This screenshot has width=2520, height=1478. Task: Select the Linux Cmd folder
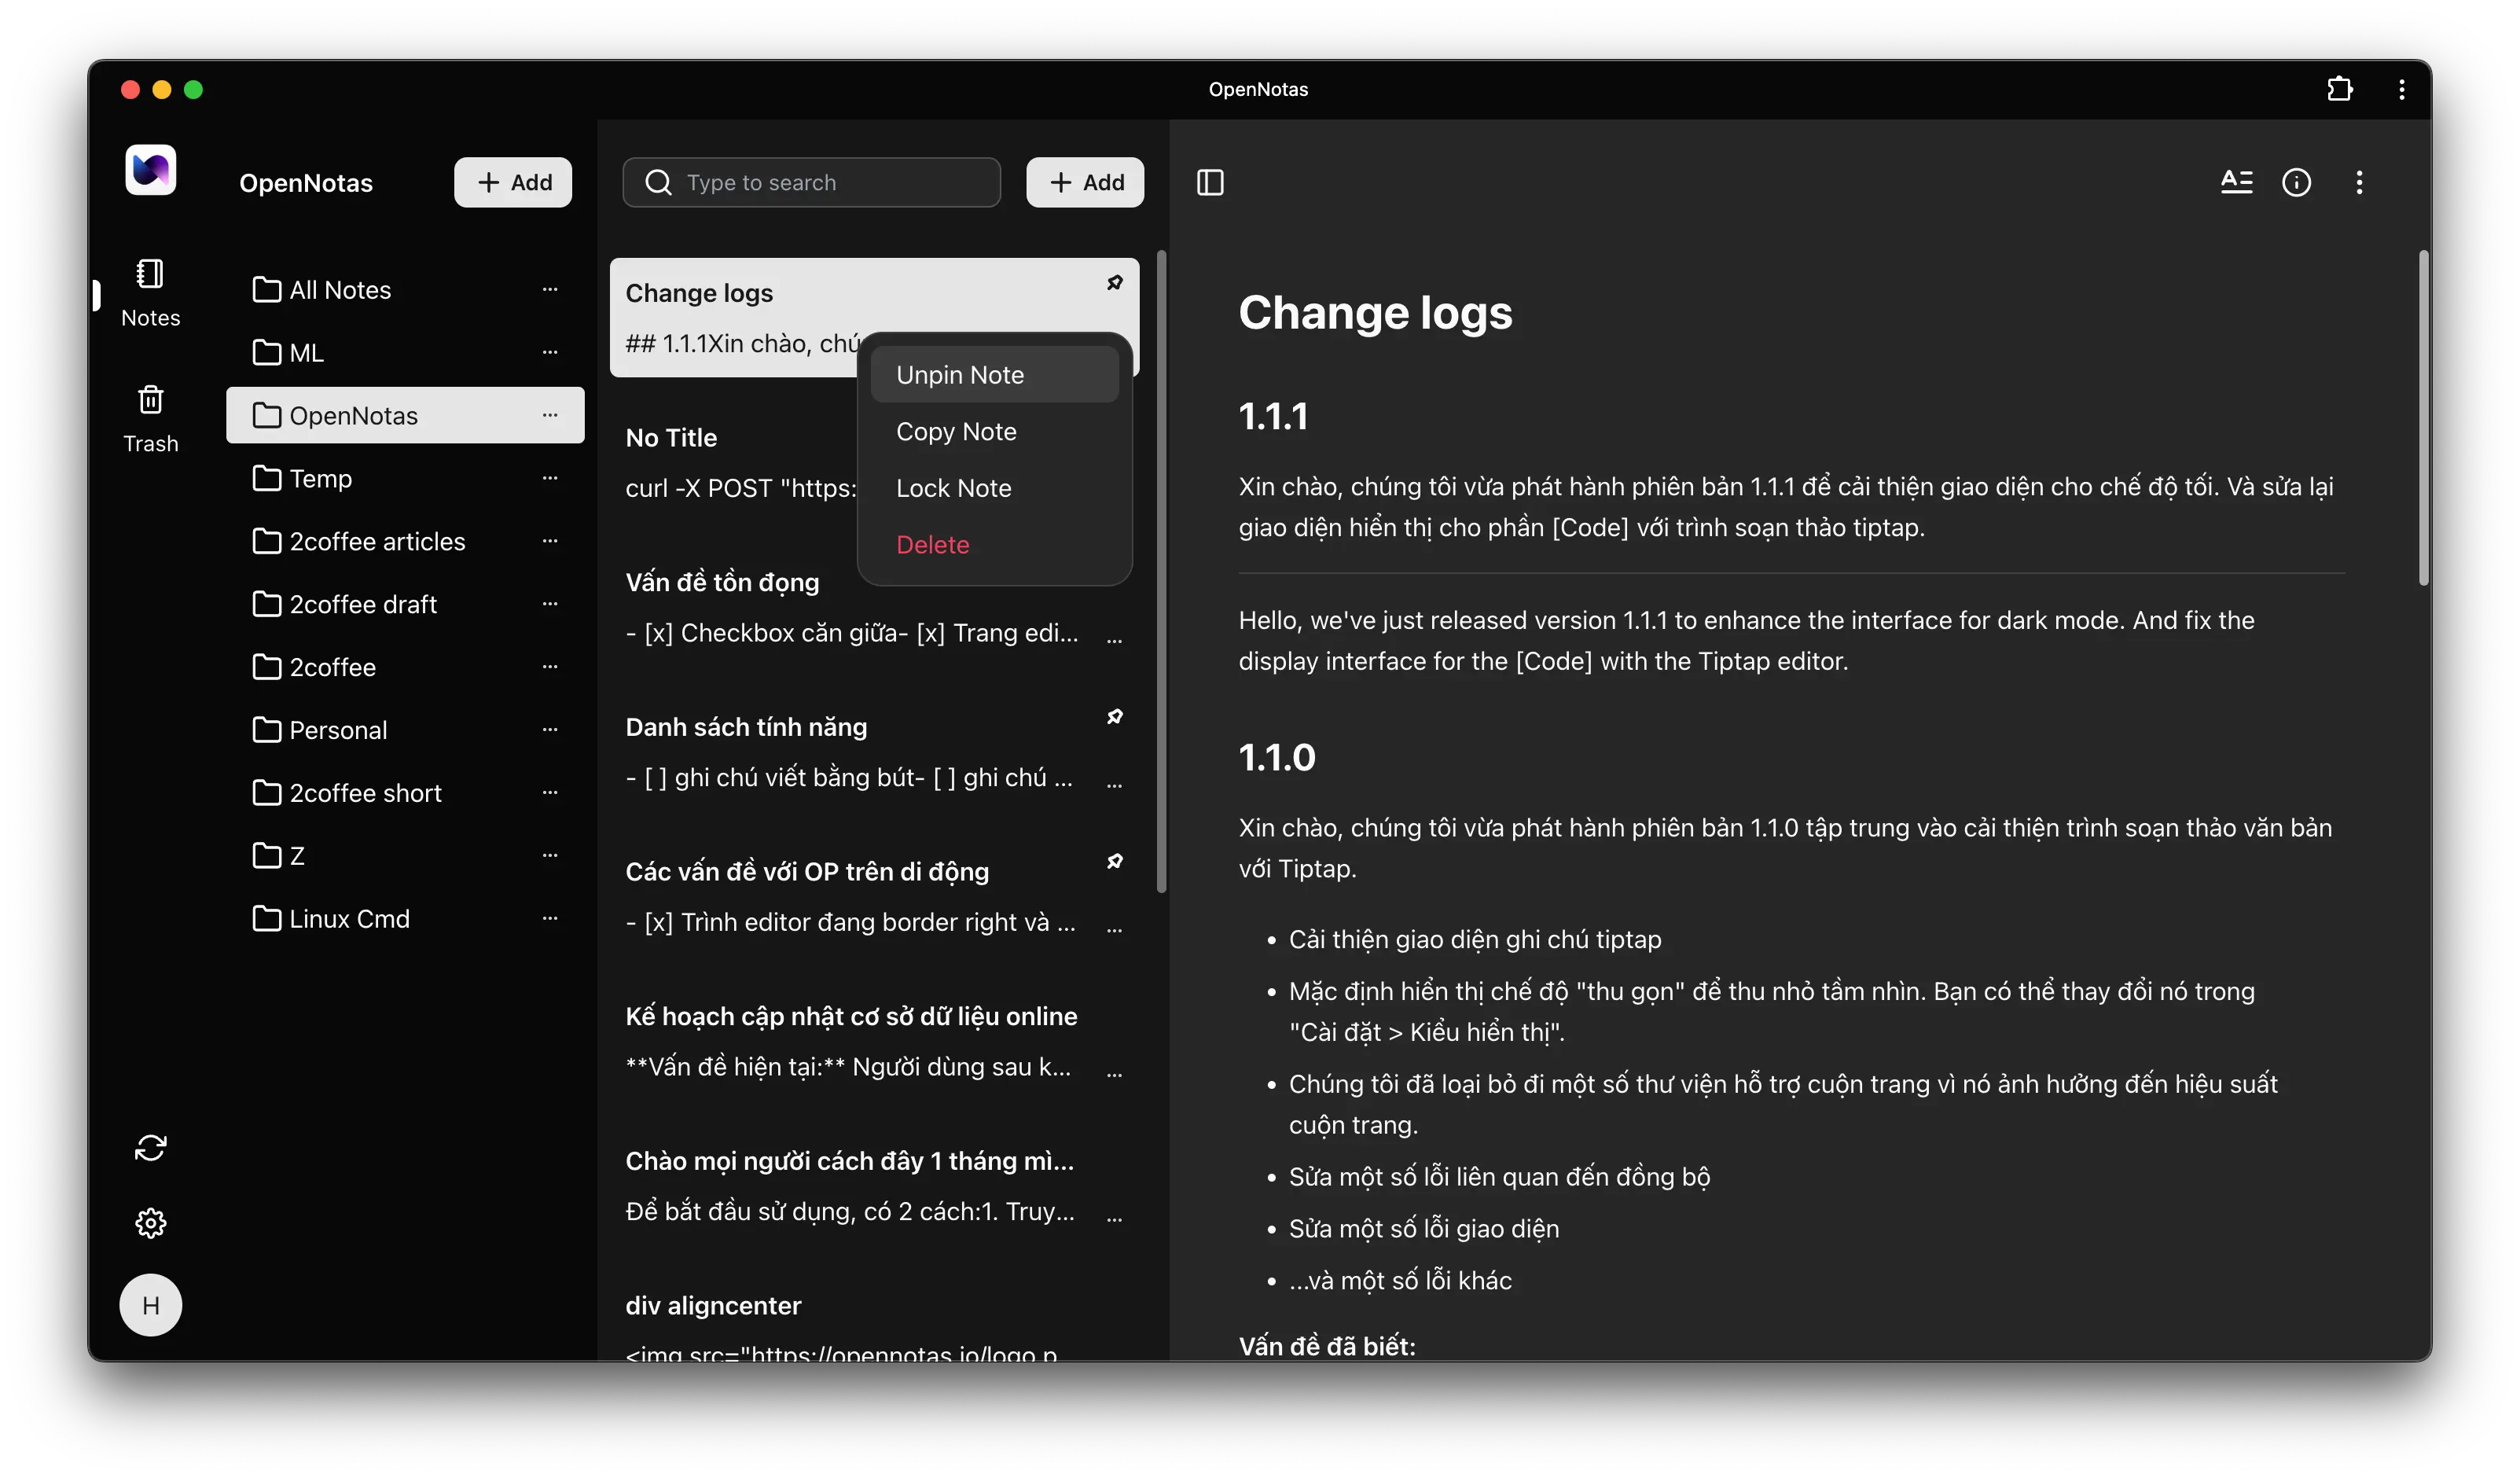404,918
